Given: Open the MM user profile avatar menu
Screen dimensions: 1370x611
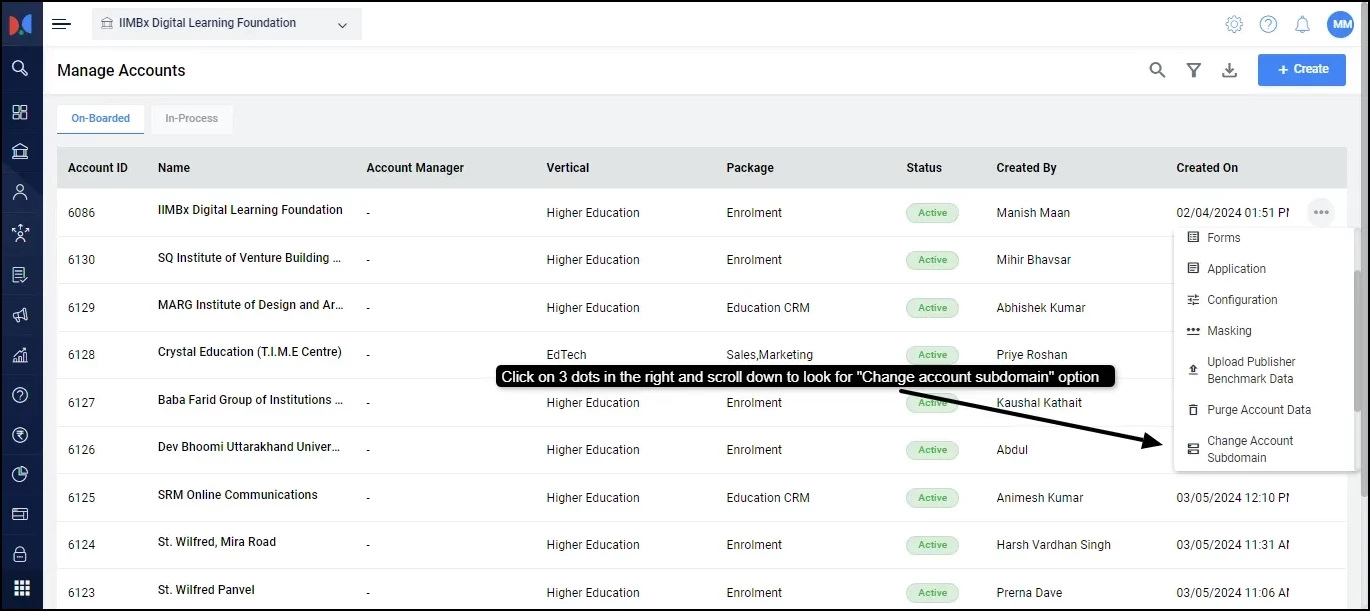Looking at the screenshot, I should pyautogui.click(x=1340, y=24).
